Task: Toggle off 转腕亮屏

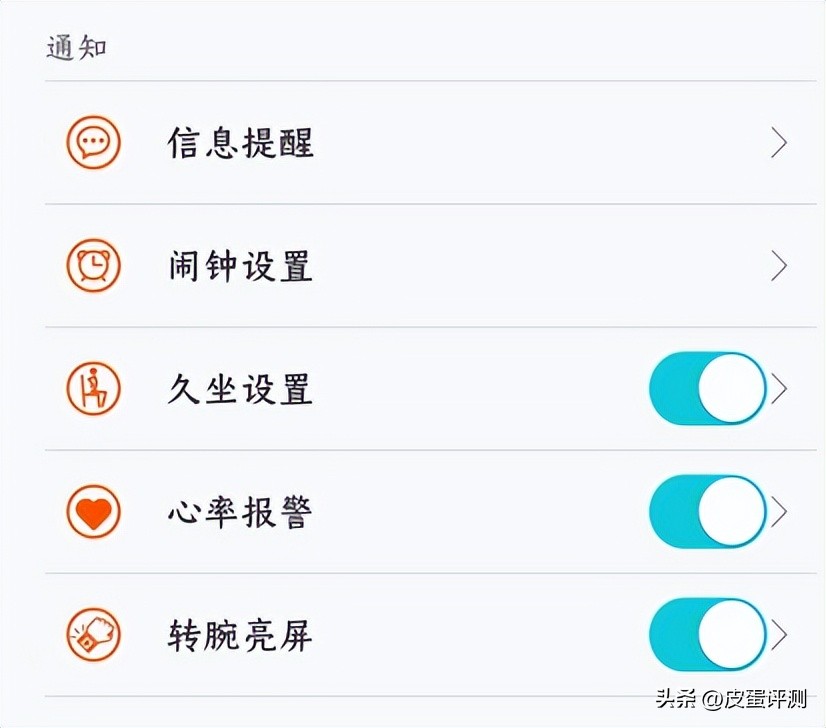Action: [707, 634]
